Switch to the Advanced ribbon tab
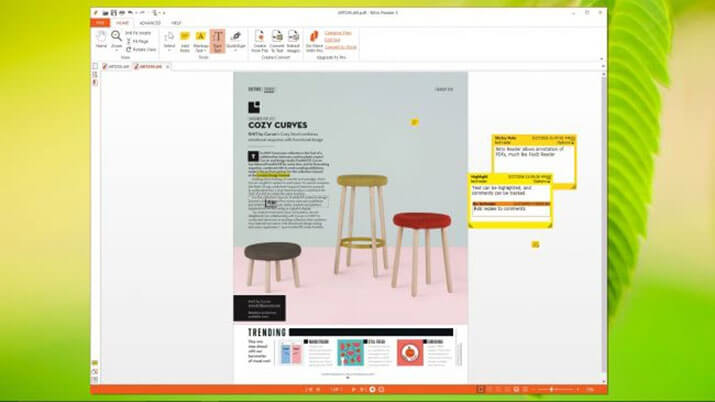The height and width of the screenshot is (402, 715). (x=150, y=23)
